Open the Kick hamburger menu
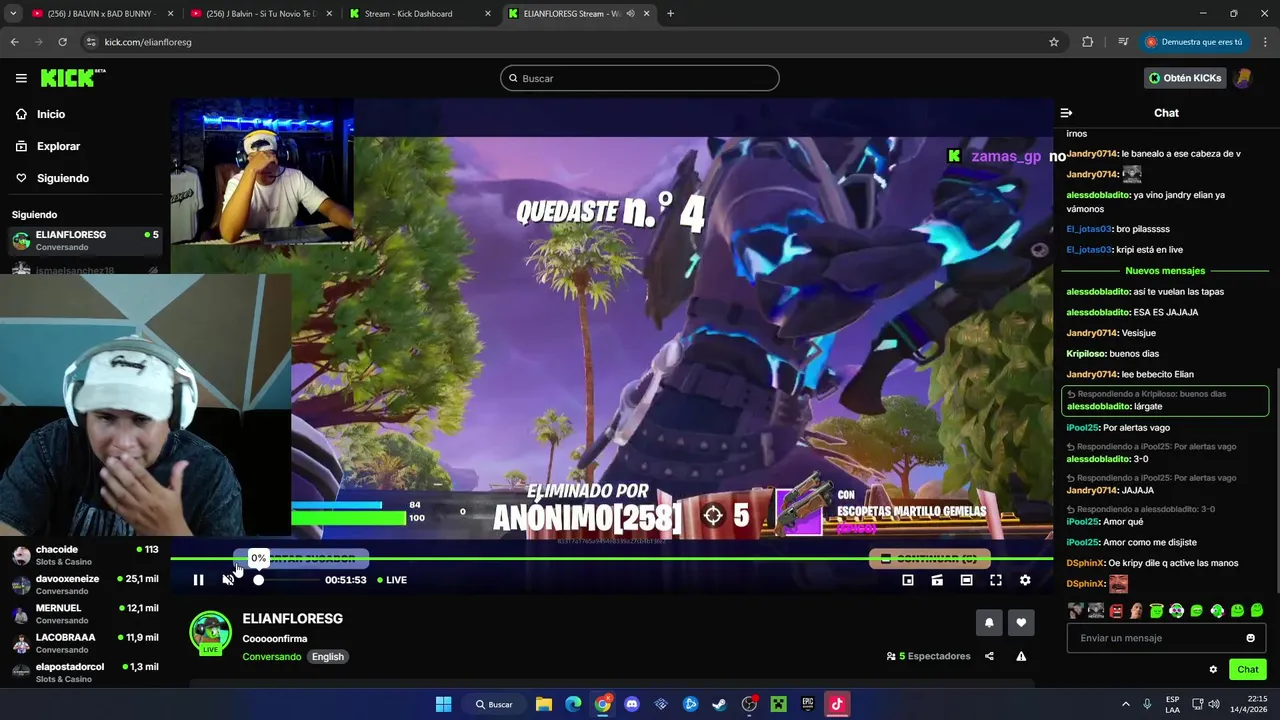Image resolution: width=1280 pixels, height=720 pixels. pyautogui.click(x=21, y=78)
